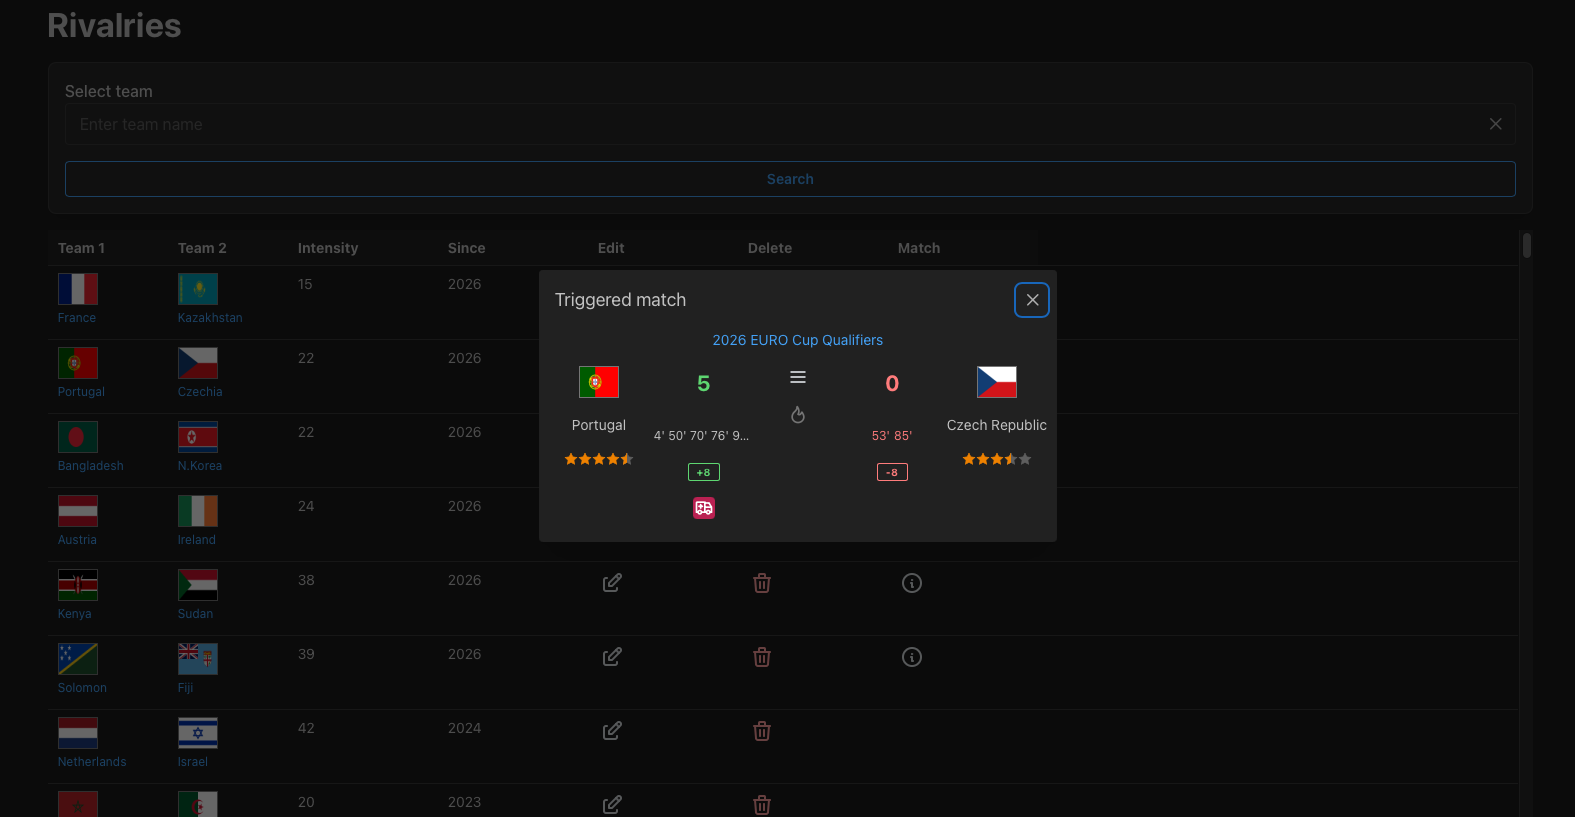Screen dimensions: 1575x817
Task: Click Portugal's star rating
Action: click(599, 459)
